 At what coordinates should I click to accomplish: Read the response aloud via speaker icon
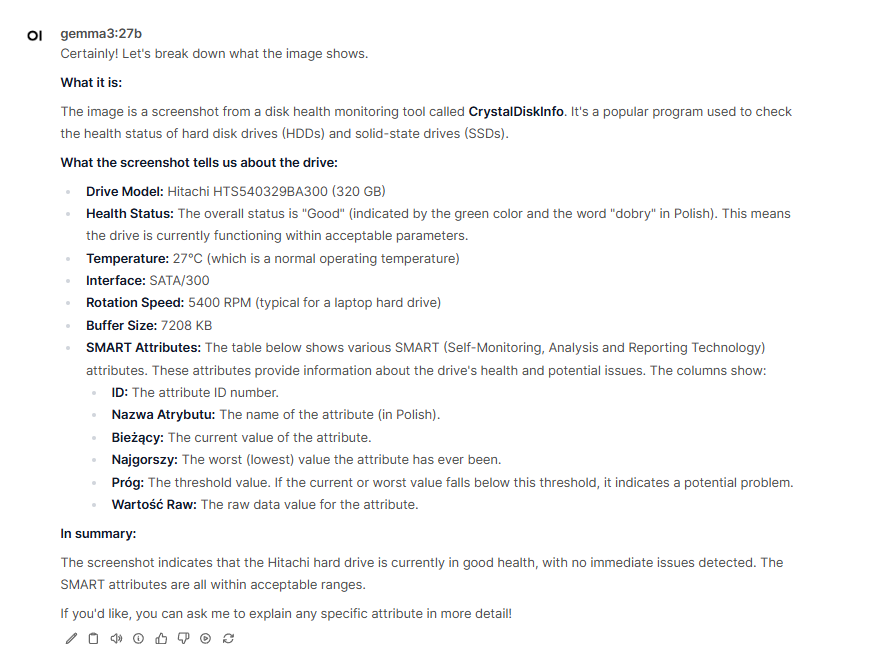point(116,638)
